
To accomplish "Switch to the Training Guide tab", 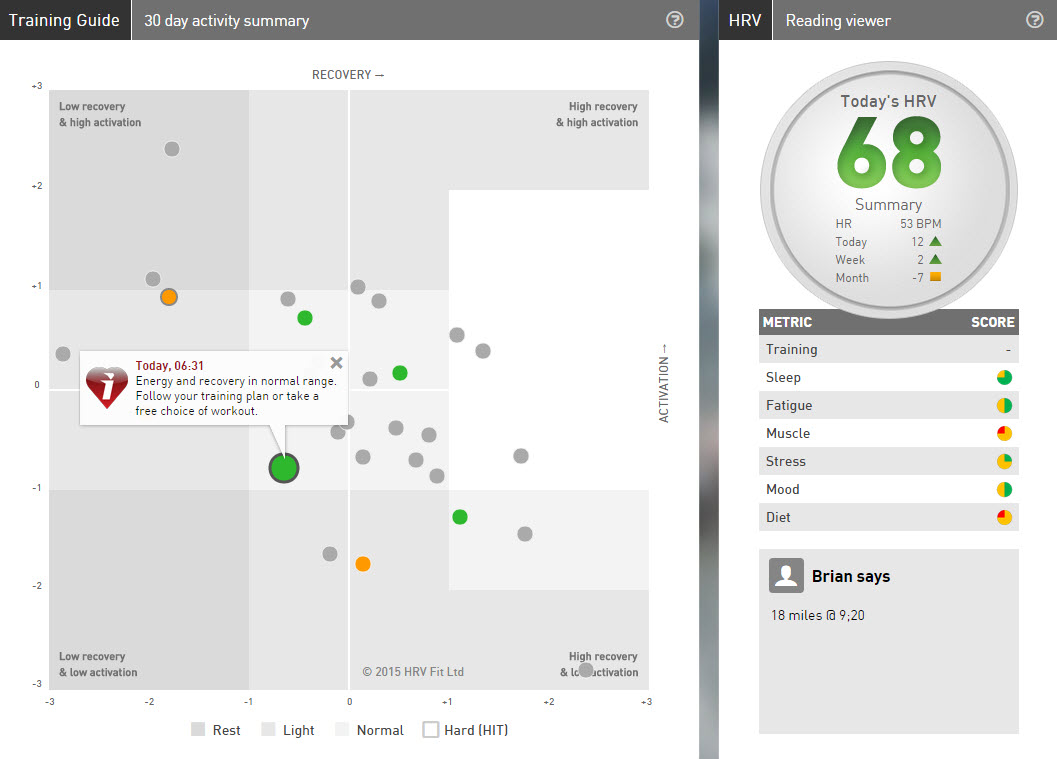I will point(65,20).
